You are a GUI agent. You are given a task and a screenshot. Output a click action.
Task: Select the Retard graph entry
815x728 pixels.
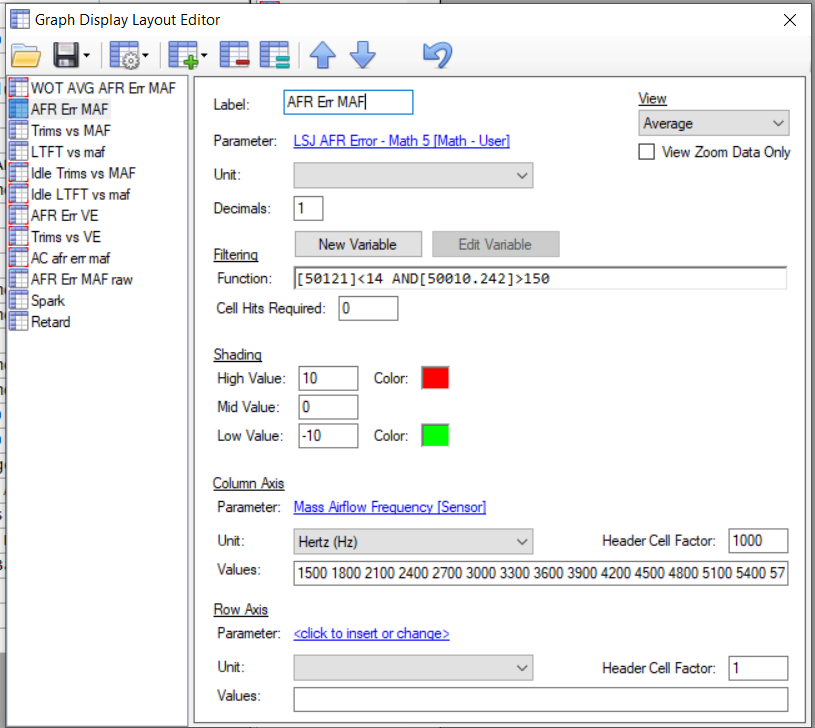[x=50, y=323]
